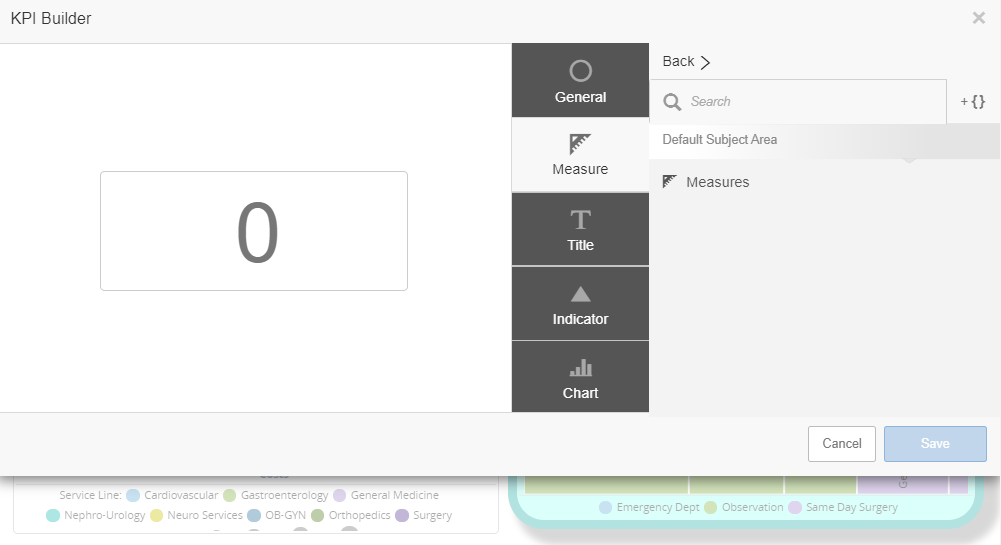Select the Measure tab

pos(580,154)
